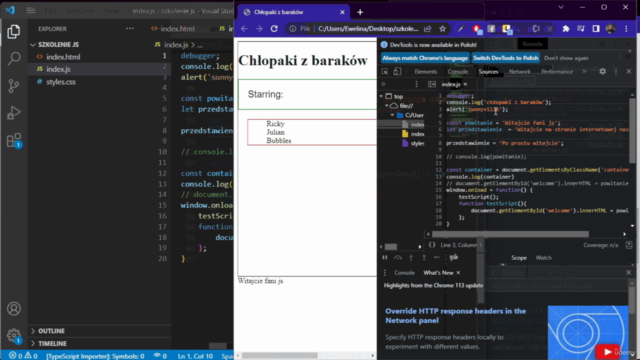Toggle the DevTools device toolbar
The height and width of the screenshot is (360, 640).
(397, 71)
